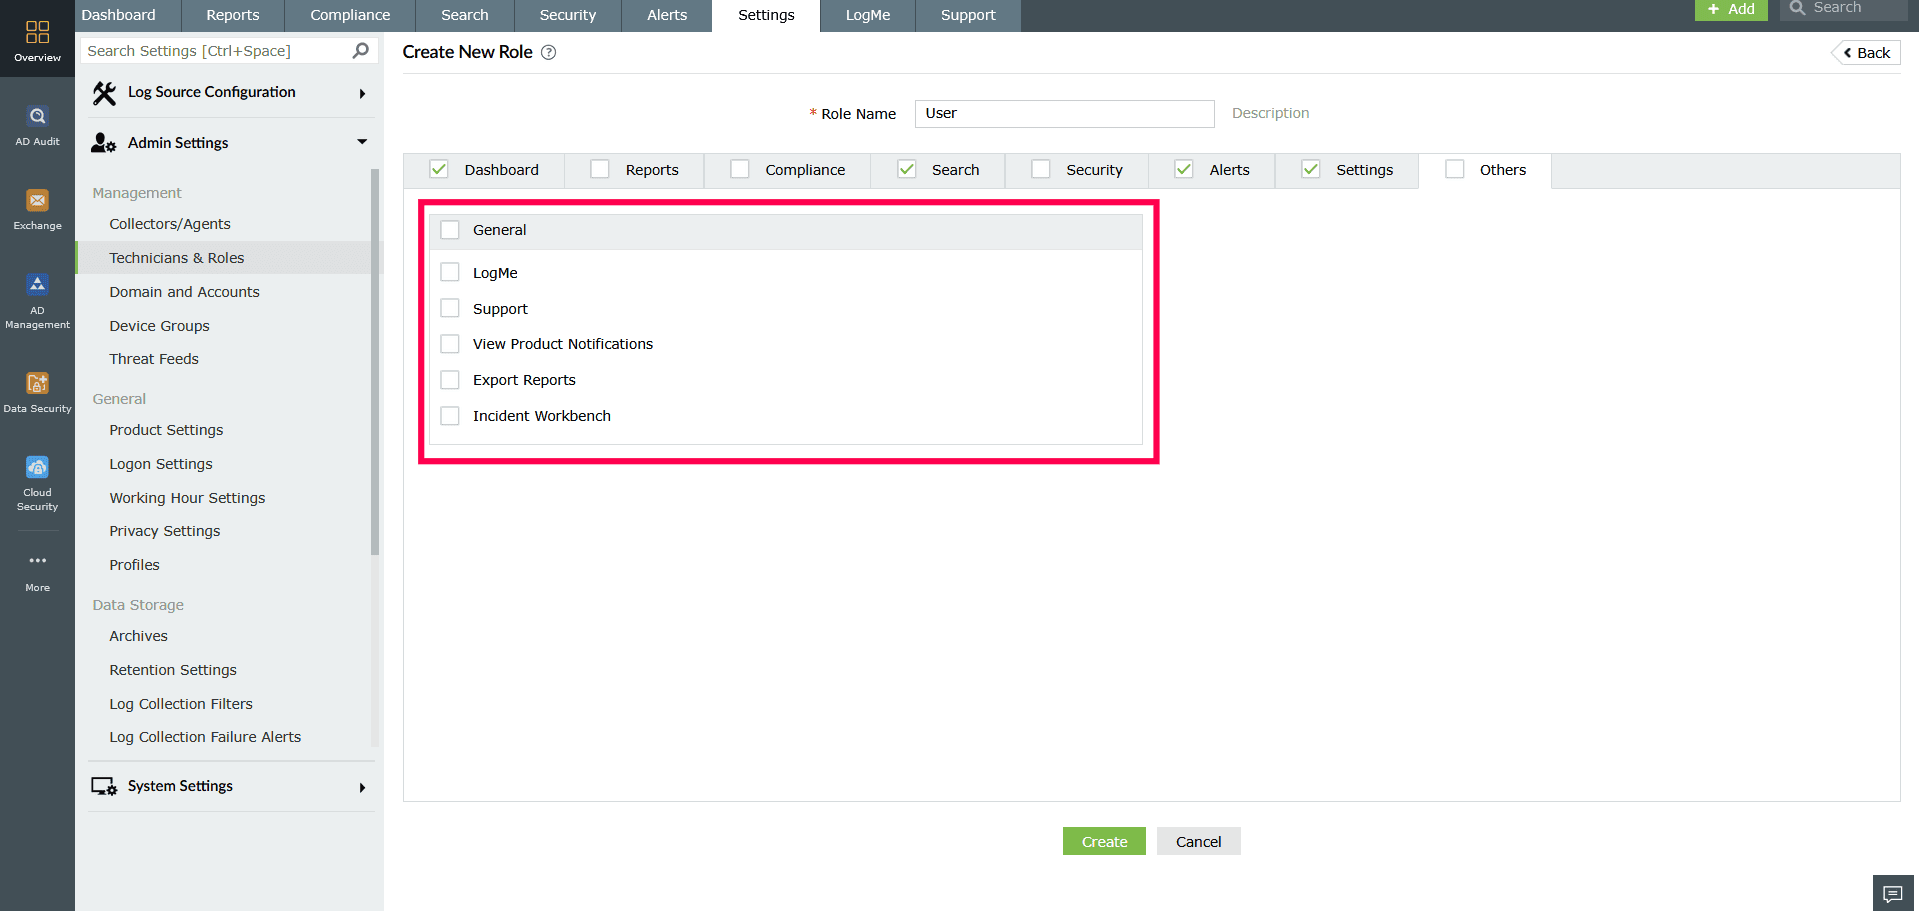Viewport: 1919px width, 911px height.
Task: Check the General permission under Others
Action: pyautogui.click(x=450, y=229)
